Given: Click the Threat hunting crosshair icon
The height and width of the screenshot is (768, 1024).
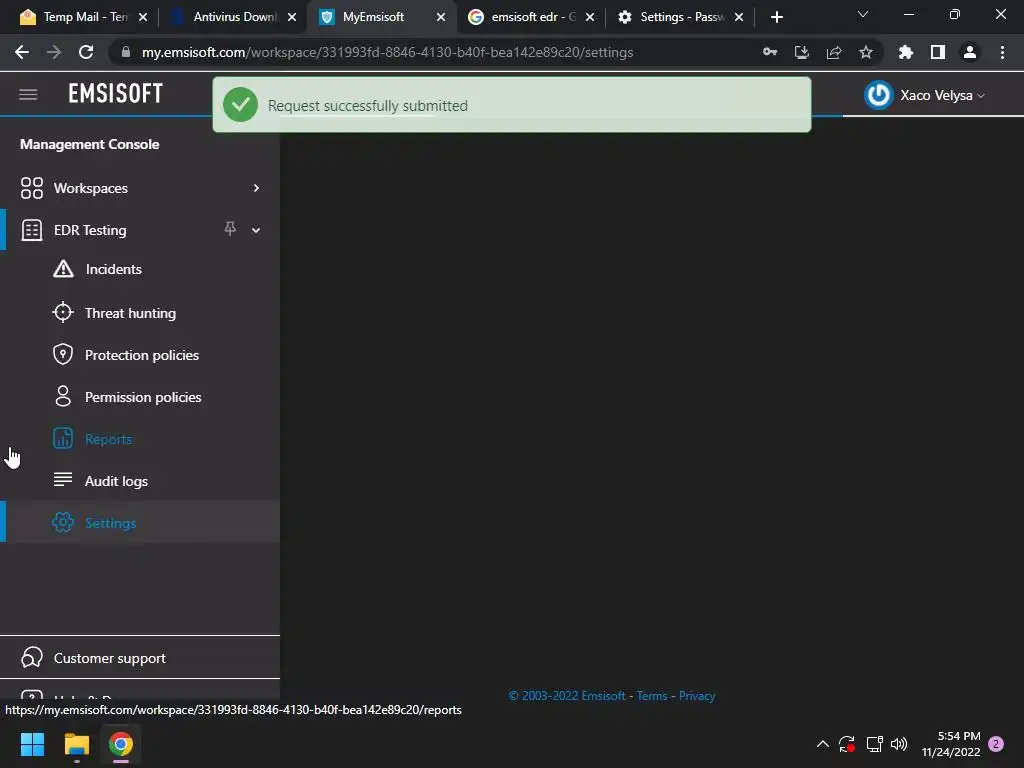Looking at the screenshot, I should [63, 312].
